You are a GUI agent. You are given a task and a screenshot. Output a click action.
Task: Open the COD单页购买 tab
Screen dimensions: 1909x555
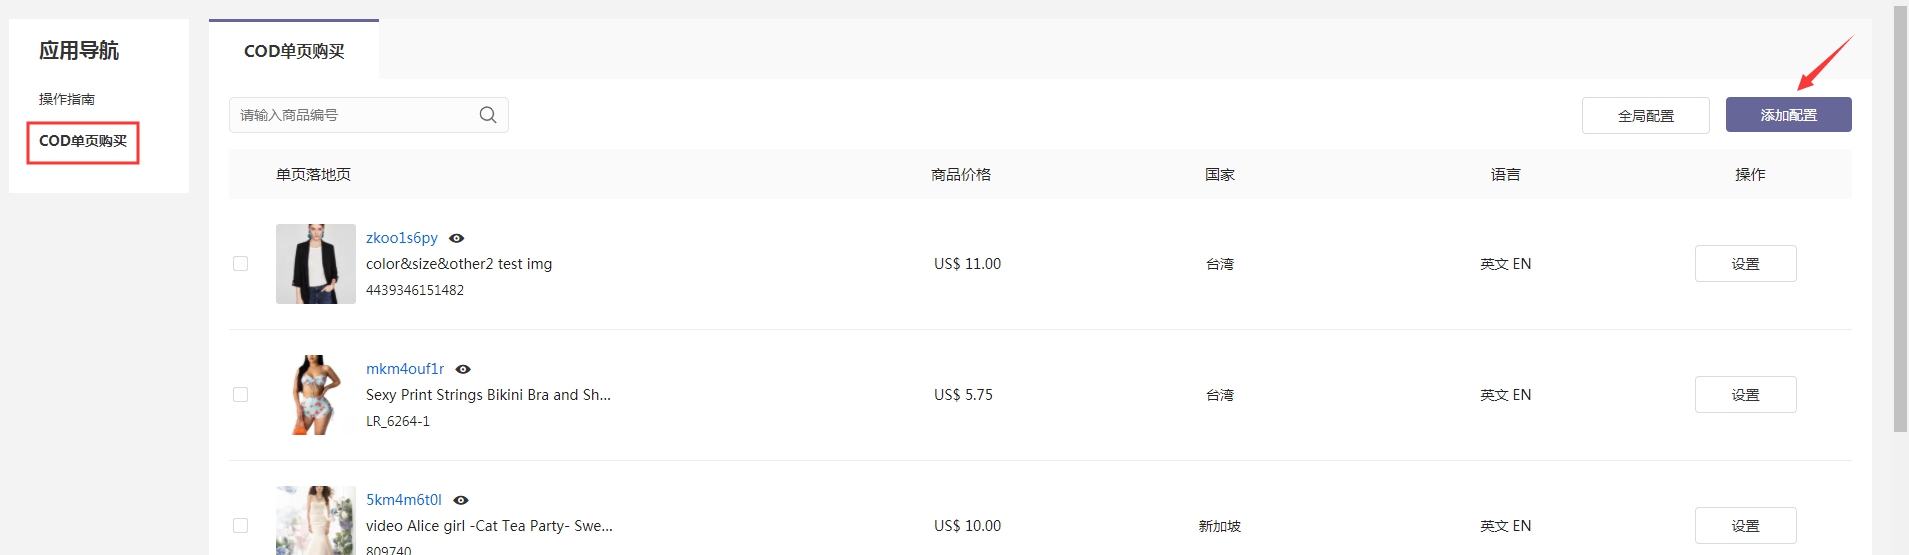point(294,51)
